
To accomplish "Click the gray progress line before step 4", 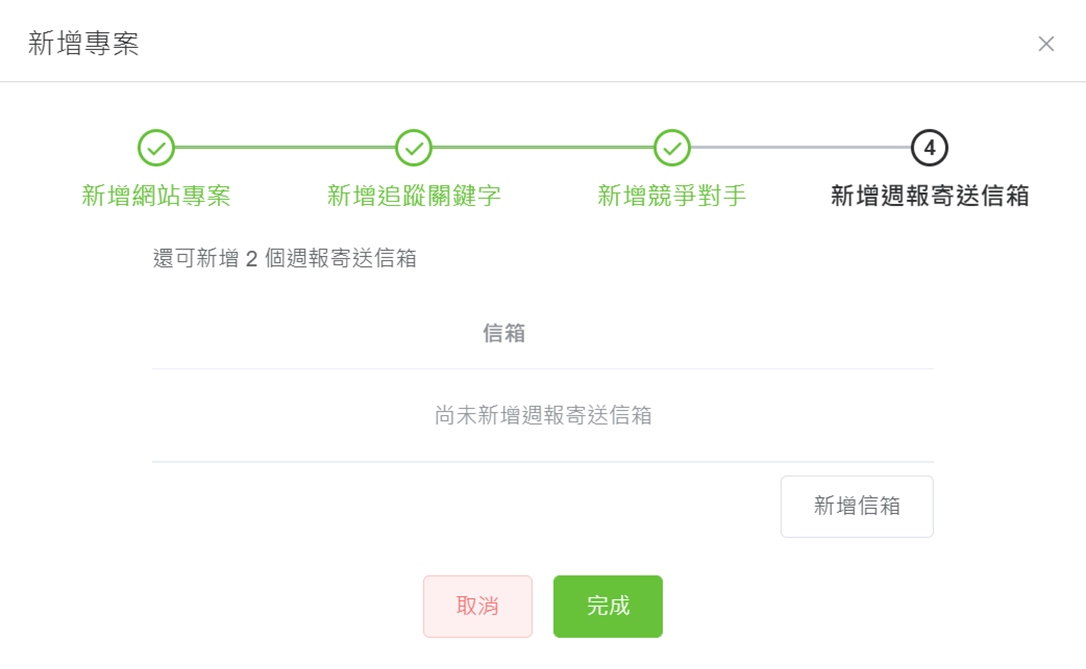I will 801,148.
